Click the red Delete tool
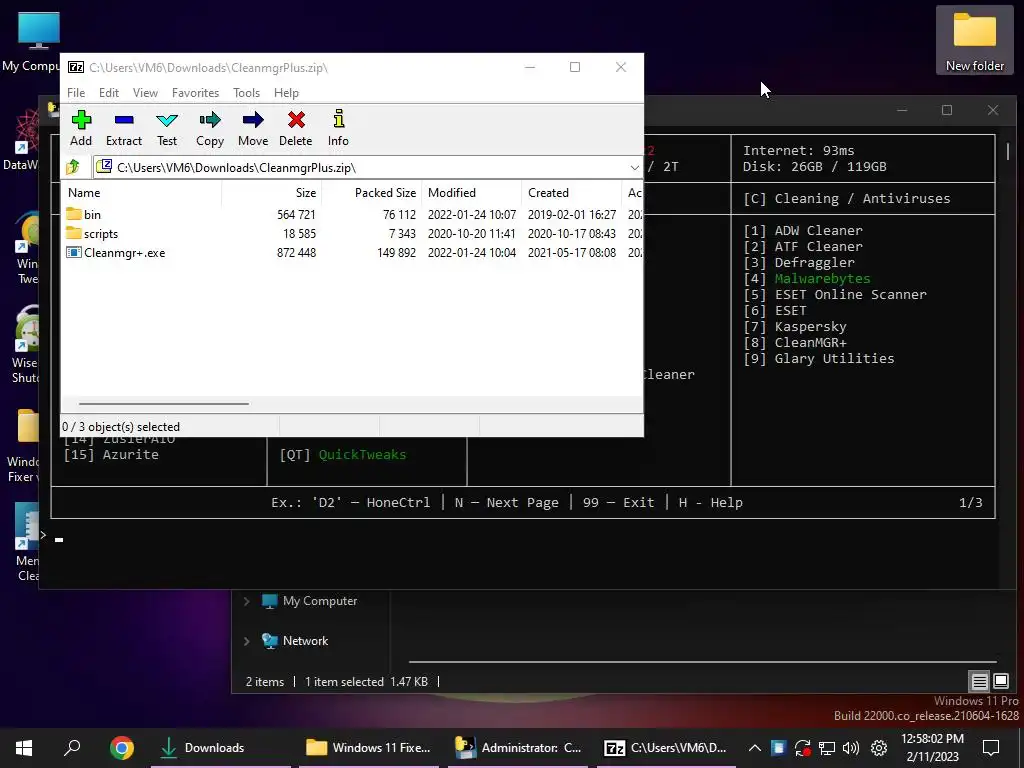This screenshot has height=768, width=1024. (296, 128)
